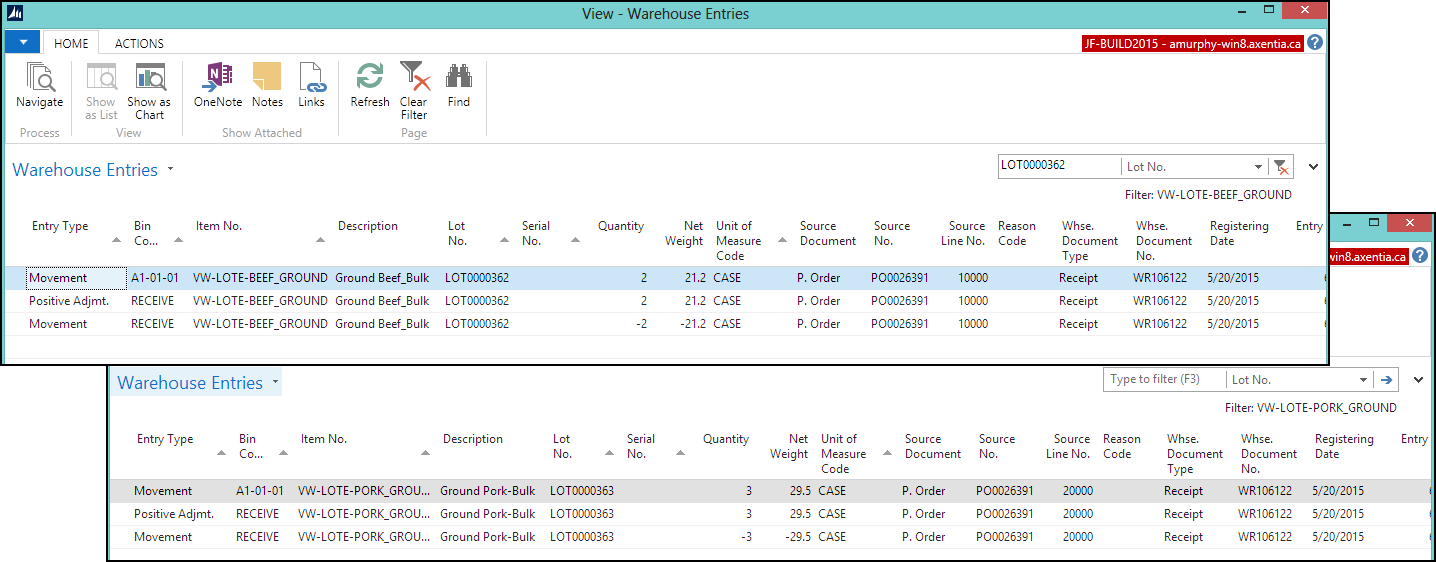Click the Links icon in Show Attached

pos(311,78)
